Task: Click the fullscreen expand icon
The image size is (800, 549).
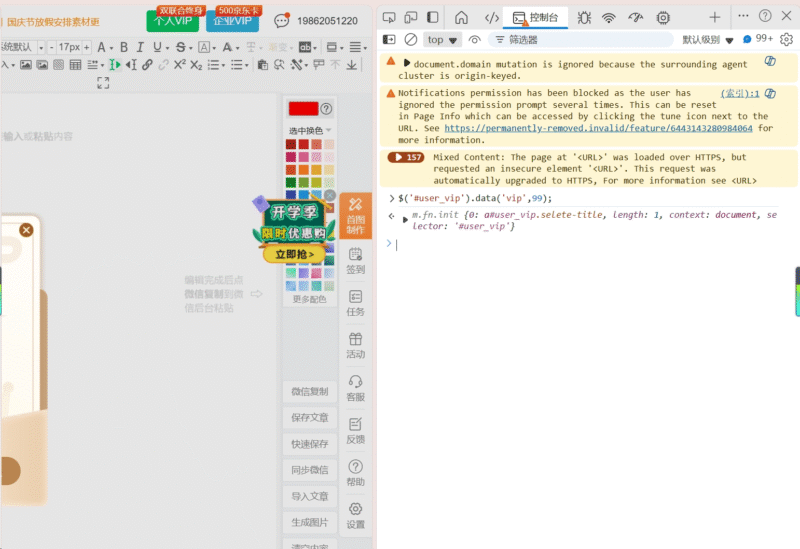Action: point(103,83)
